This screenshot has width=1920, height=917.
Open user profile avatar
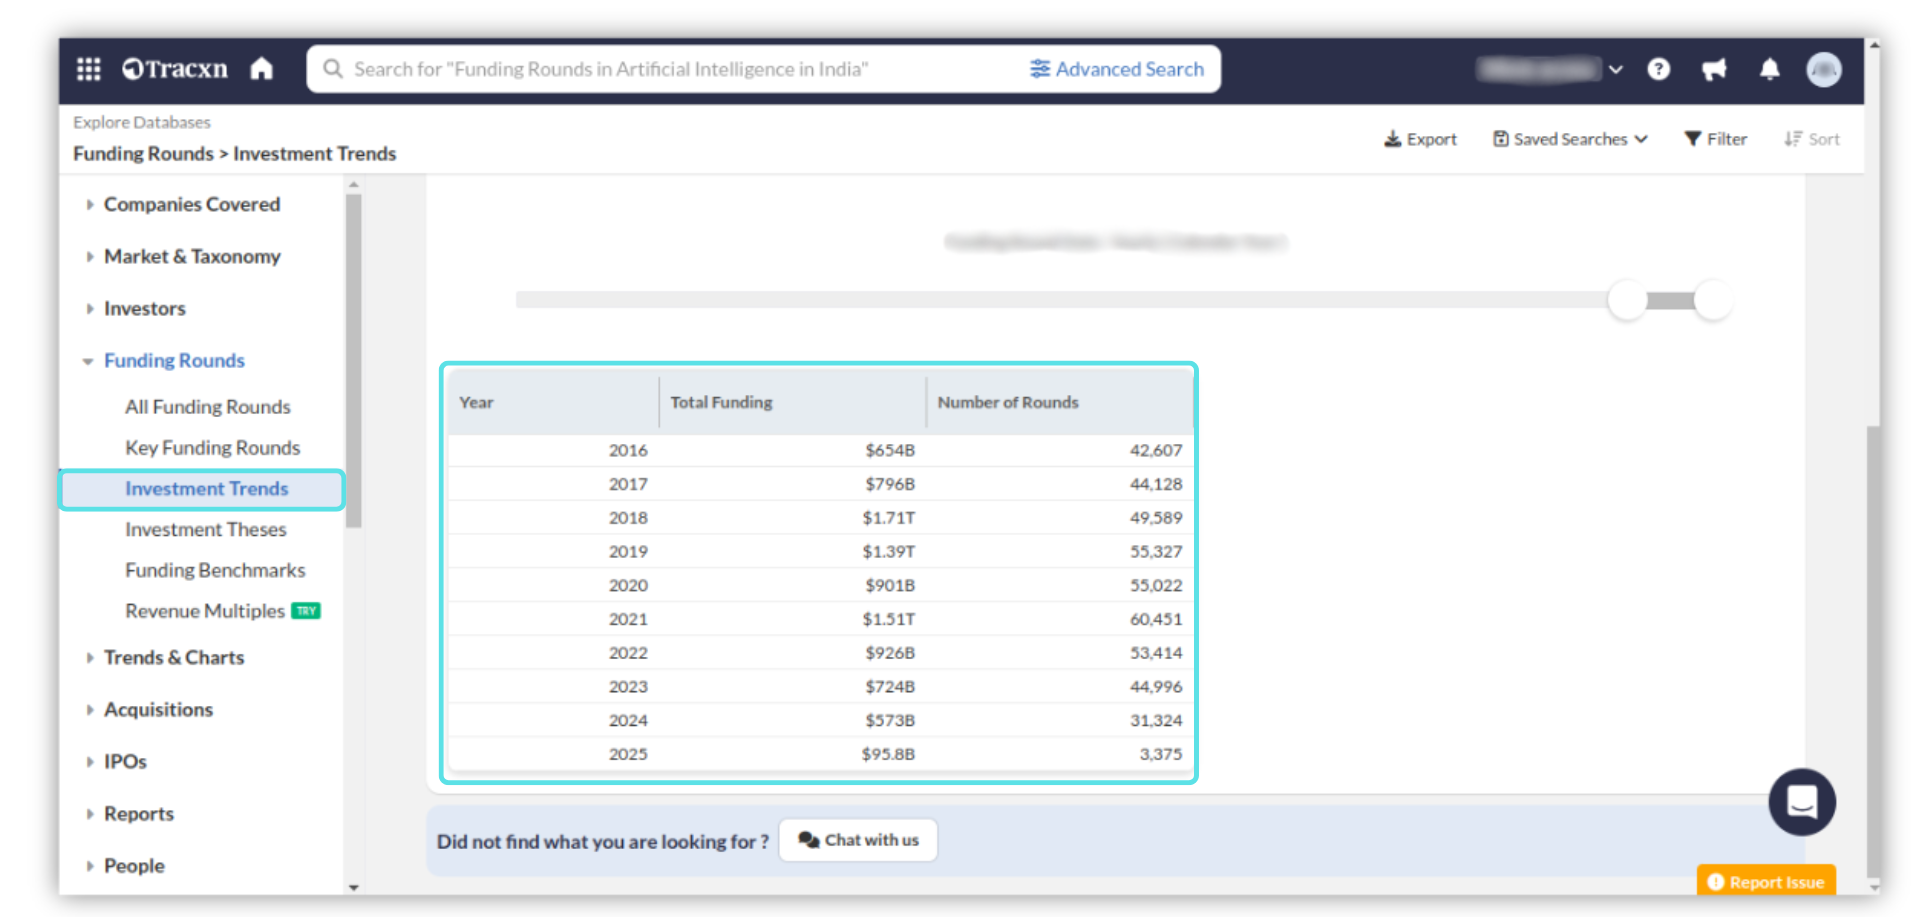coord(1823,69)
